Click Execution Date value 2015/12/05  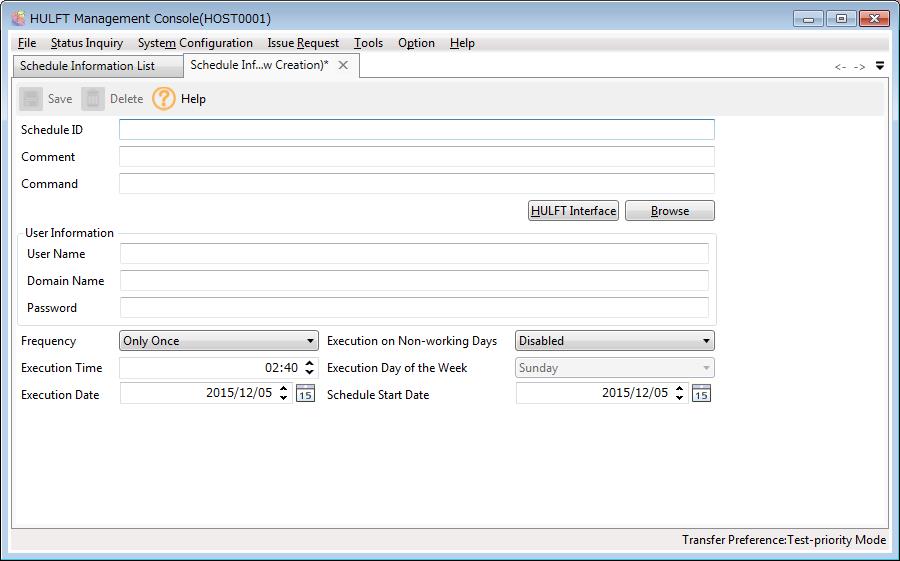239,393
